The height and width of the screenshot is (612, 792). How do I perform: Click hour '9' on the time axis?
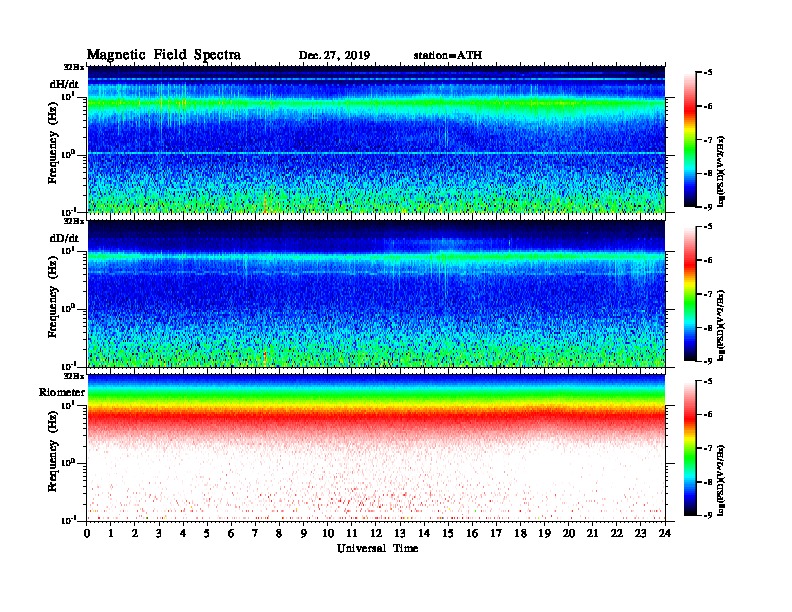(x=303, y=533)
